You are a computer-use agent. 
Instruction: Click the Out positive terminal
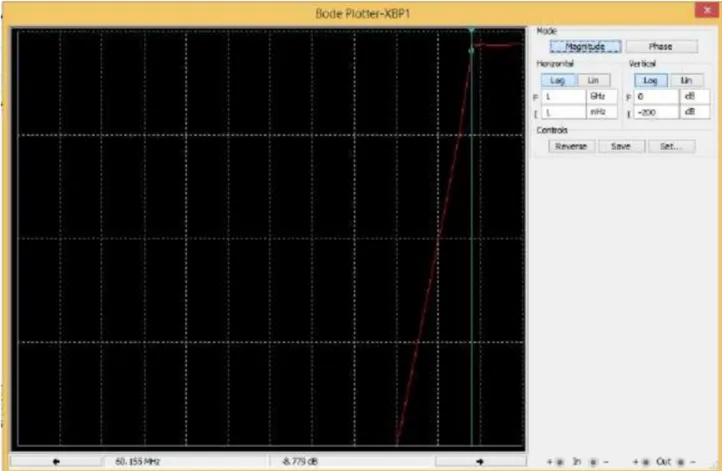coord(646,462)
